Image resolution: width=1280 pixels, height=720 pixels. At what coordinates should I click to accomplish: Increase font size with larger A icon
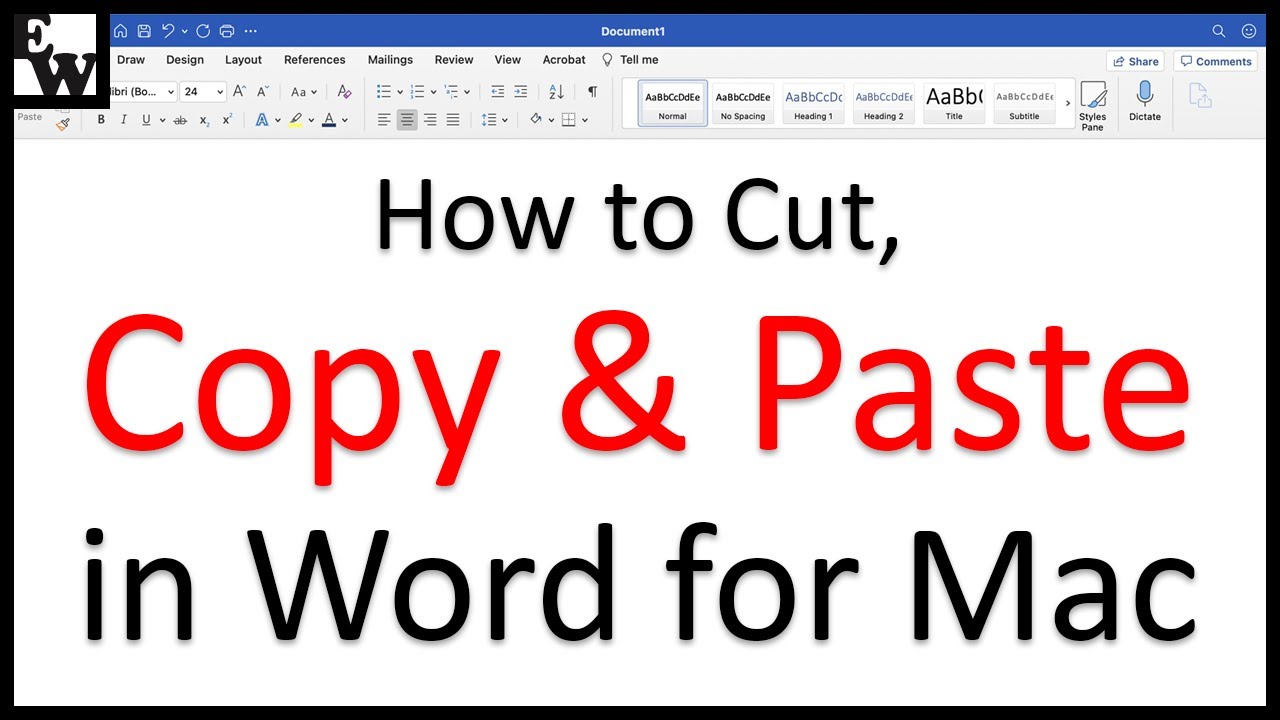(x=239, y=91)
